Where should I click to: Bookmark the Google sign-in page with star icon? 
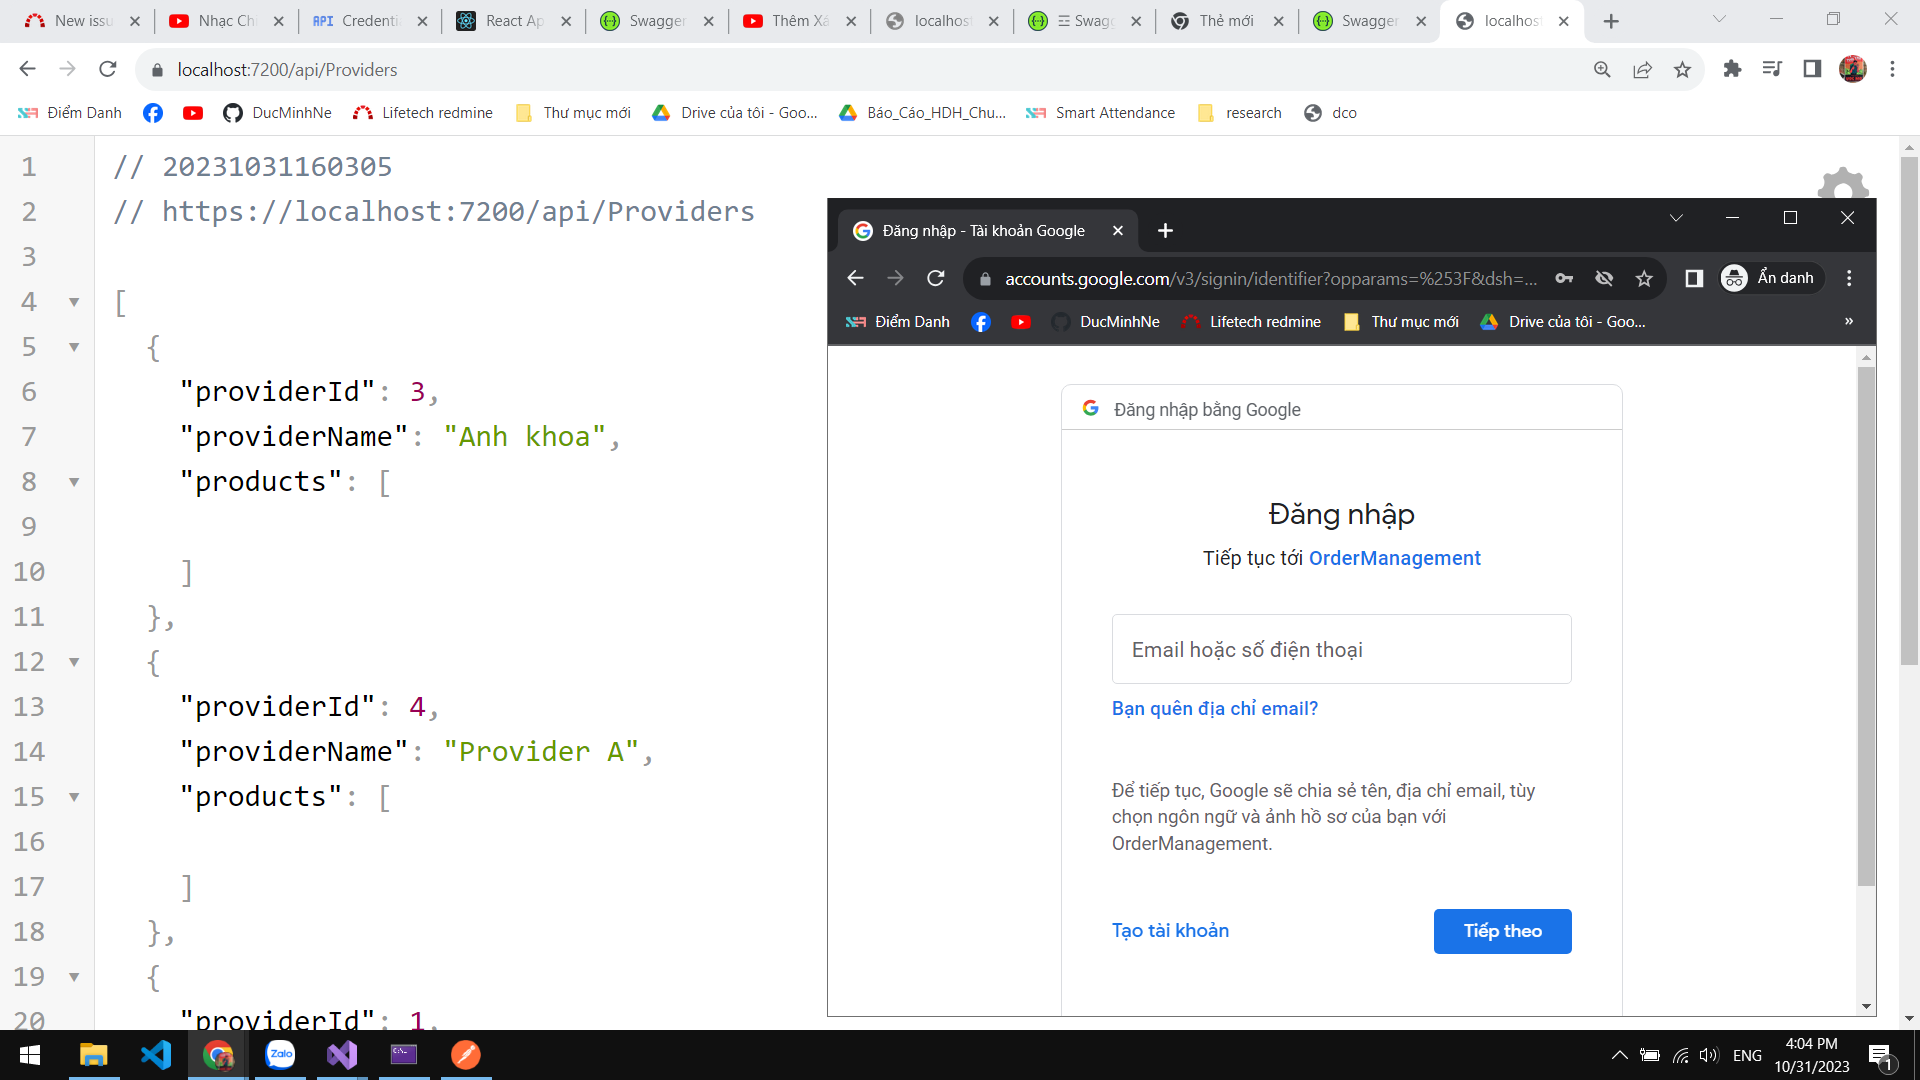point(1644,279)
